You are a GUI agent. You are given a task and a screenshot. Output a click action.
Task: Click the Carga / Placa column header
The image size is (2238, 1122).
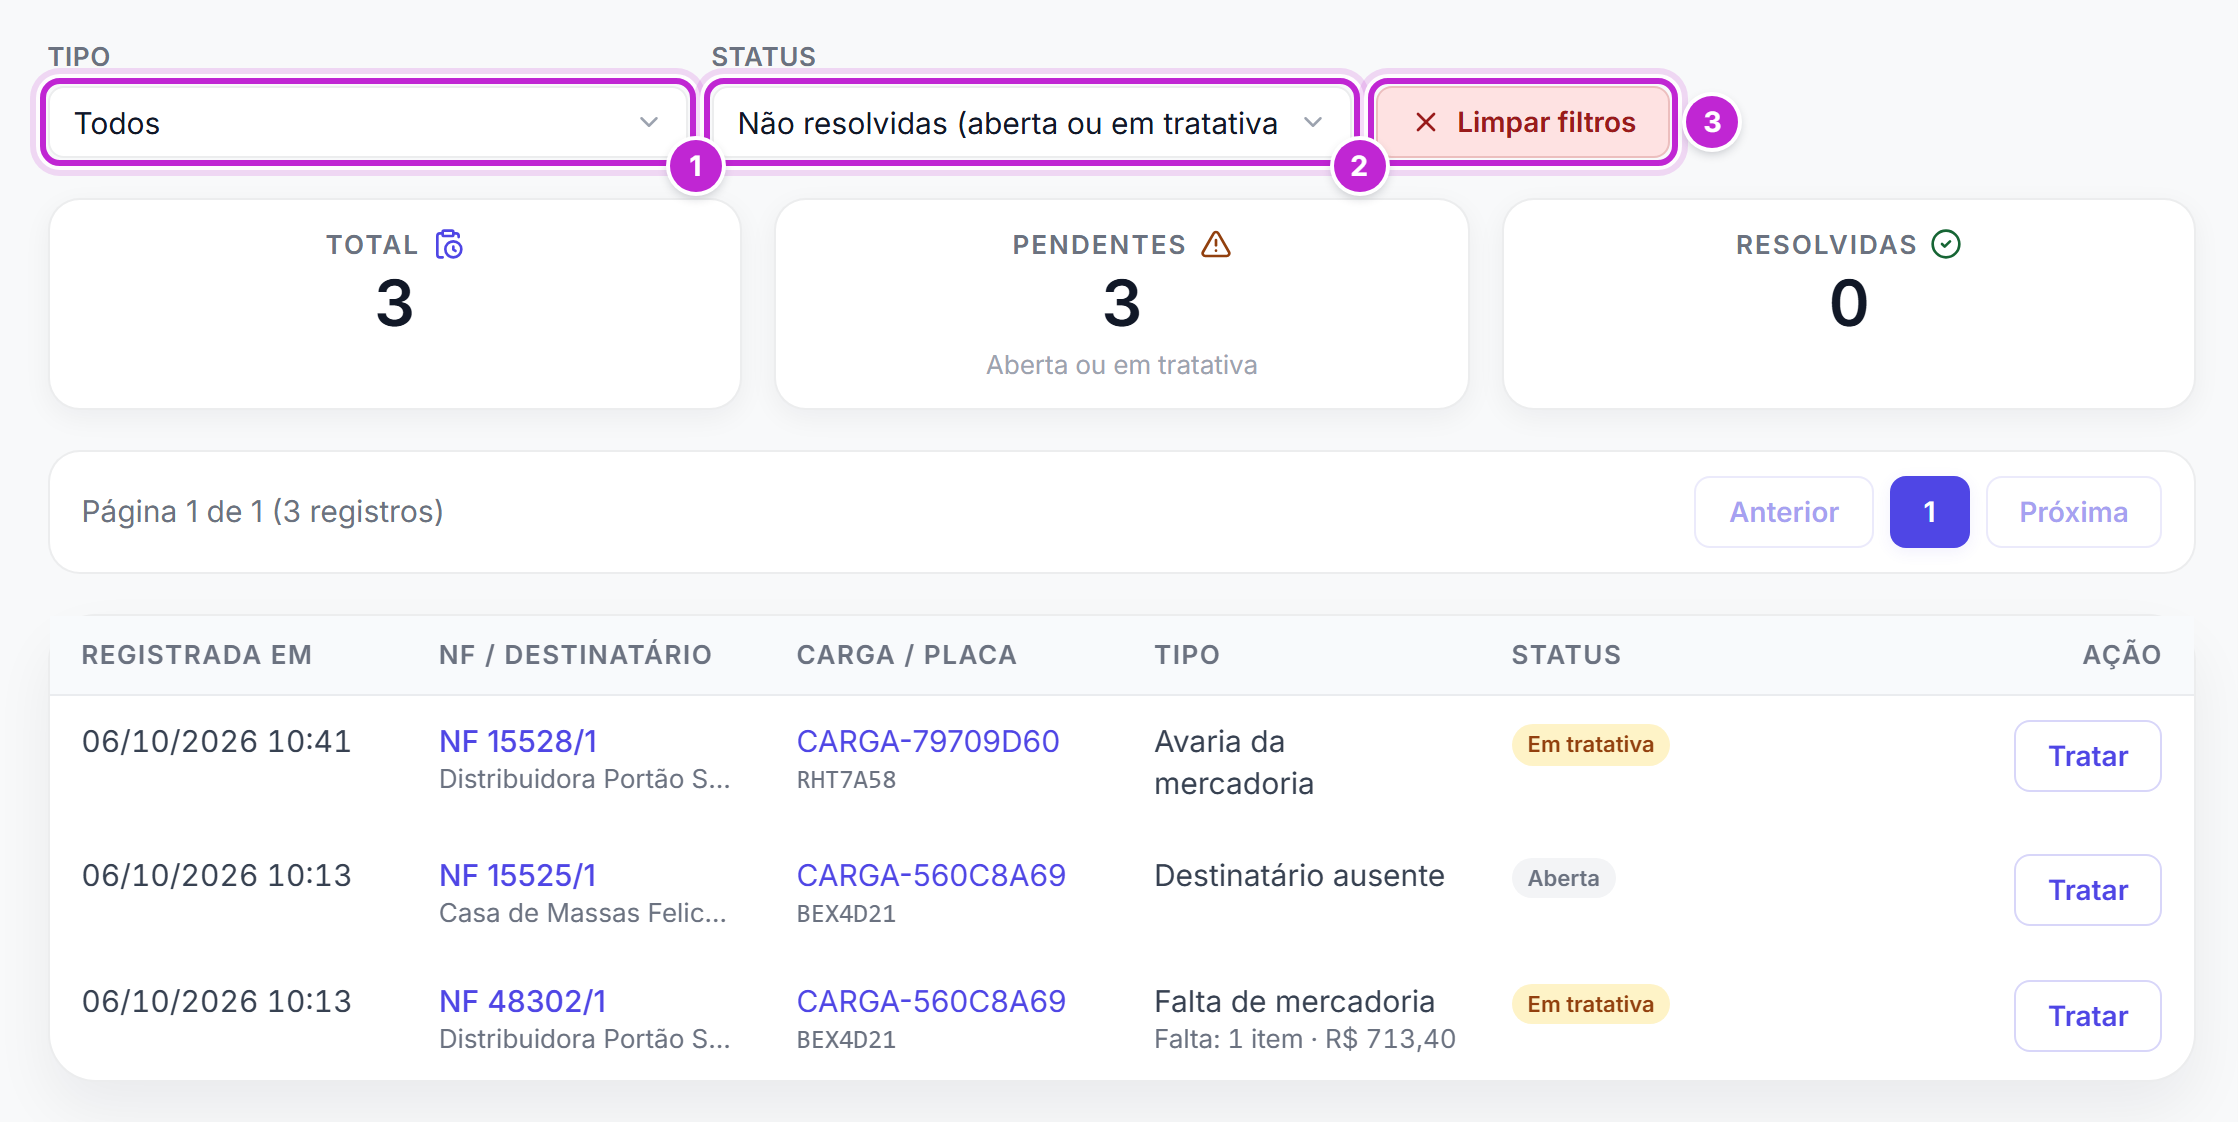pyautogui.click(x=906, y=655)
